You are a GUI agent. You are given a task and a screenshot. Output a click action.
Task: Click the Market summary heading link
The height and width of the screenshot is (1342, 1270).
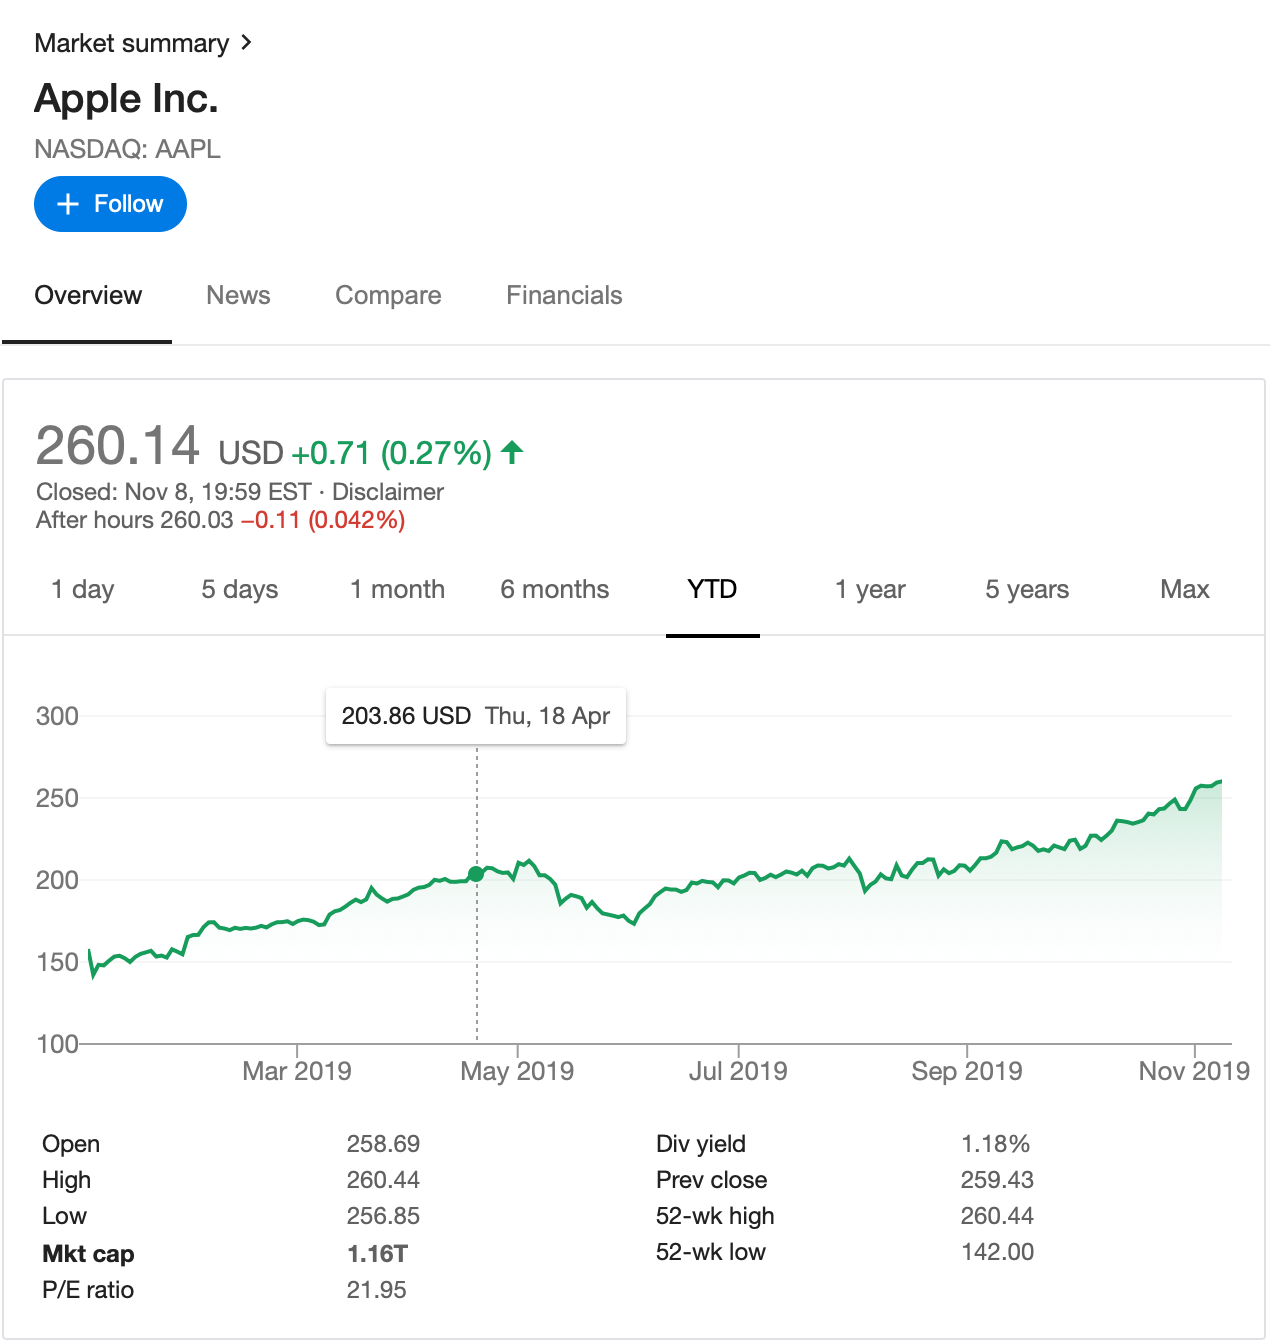[132, 43]
